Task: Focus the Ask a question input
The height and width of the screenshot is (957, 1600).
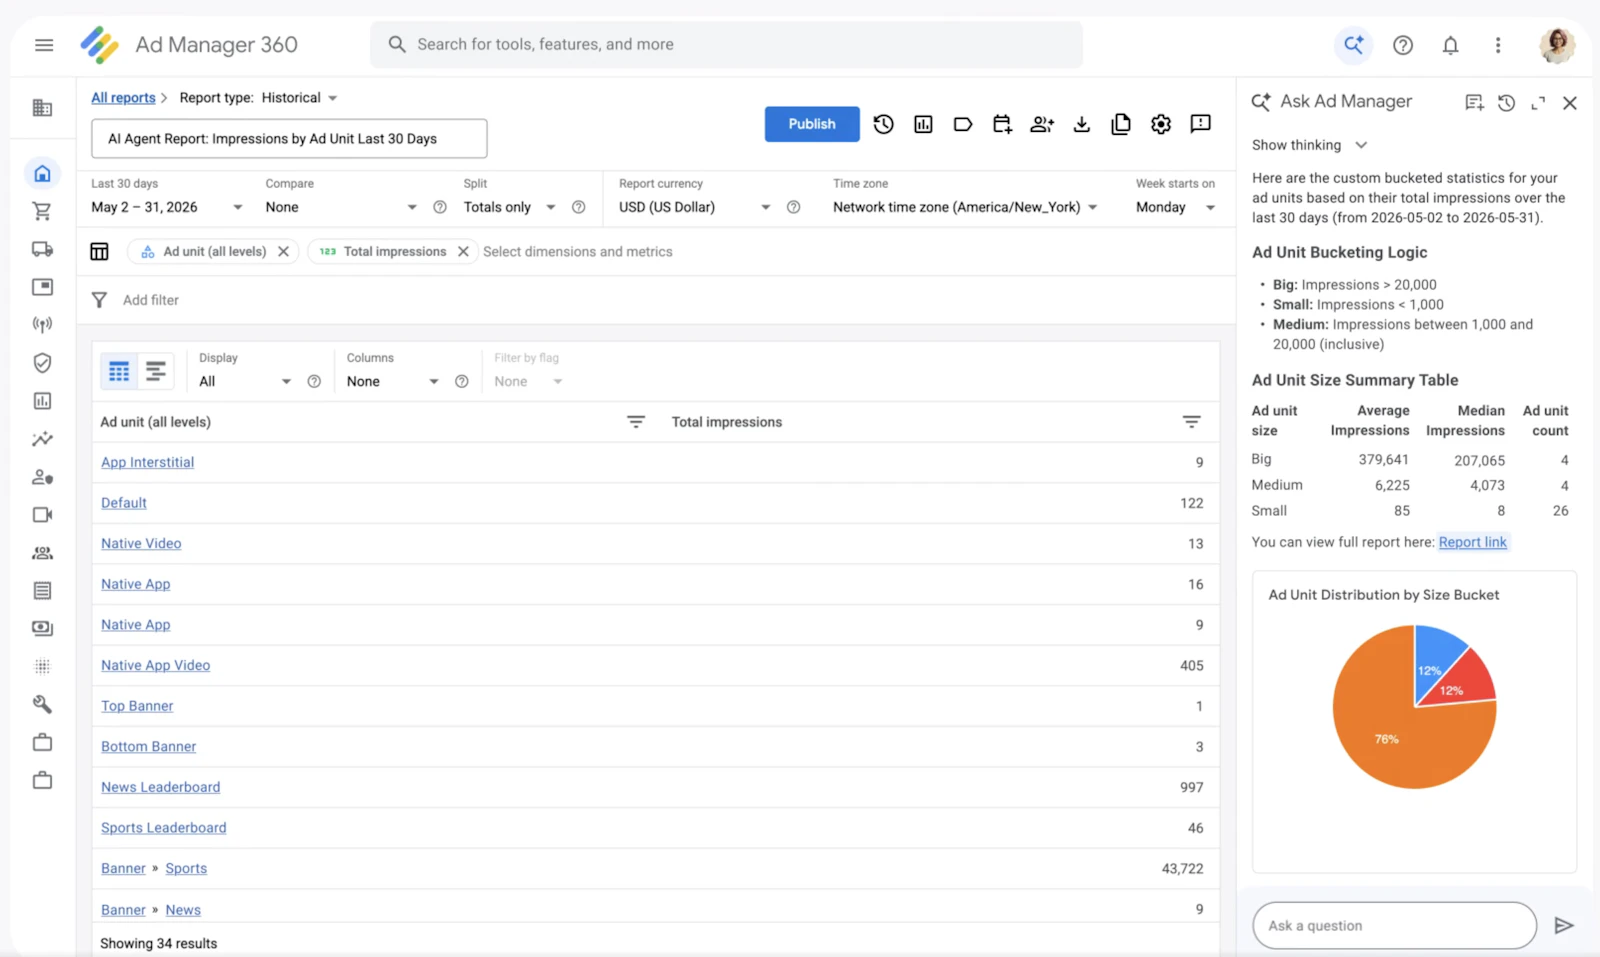Action: pos(1394,926)
